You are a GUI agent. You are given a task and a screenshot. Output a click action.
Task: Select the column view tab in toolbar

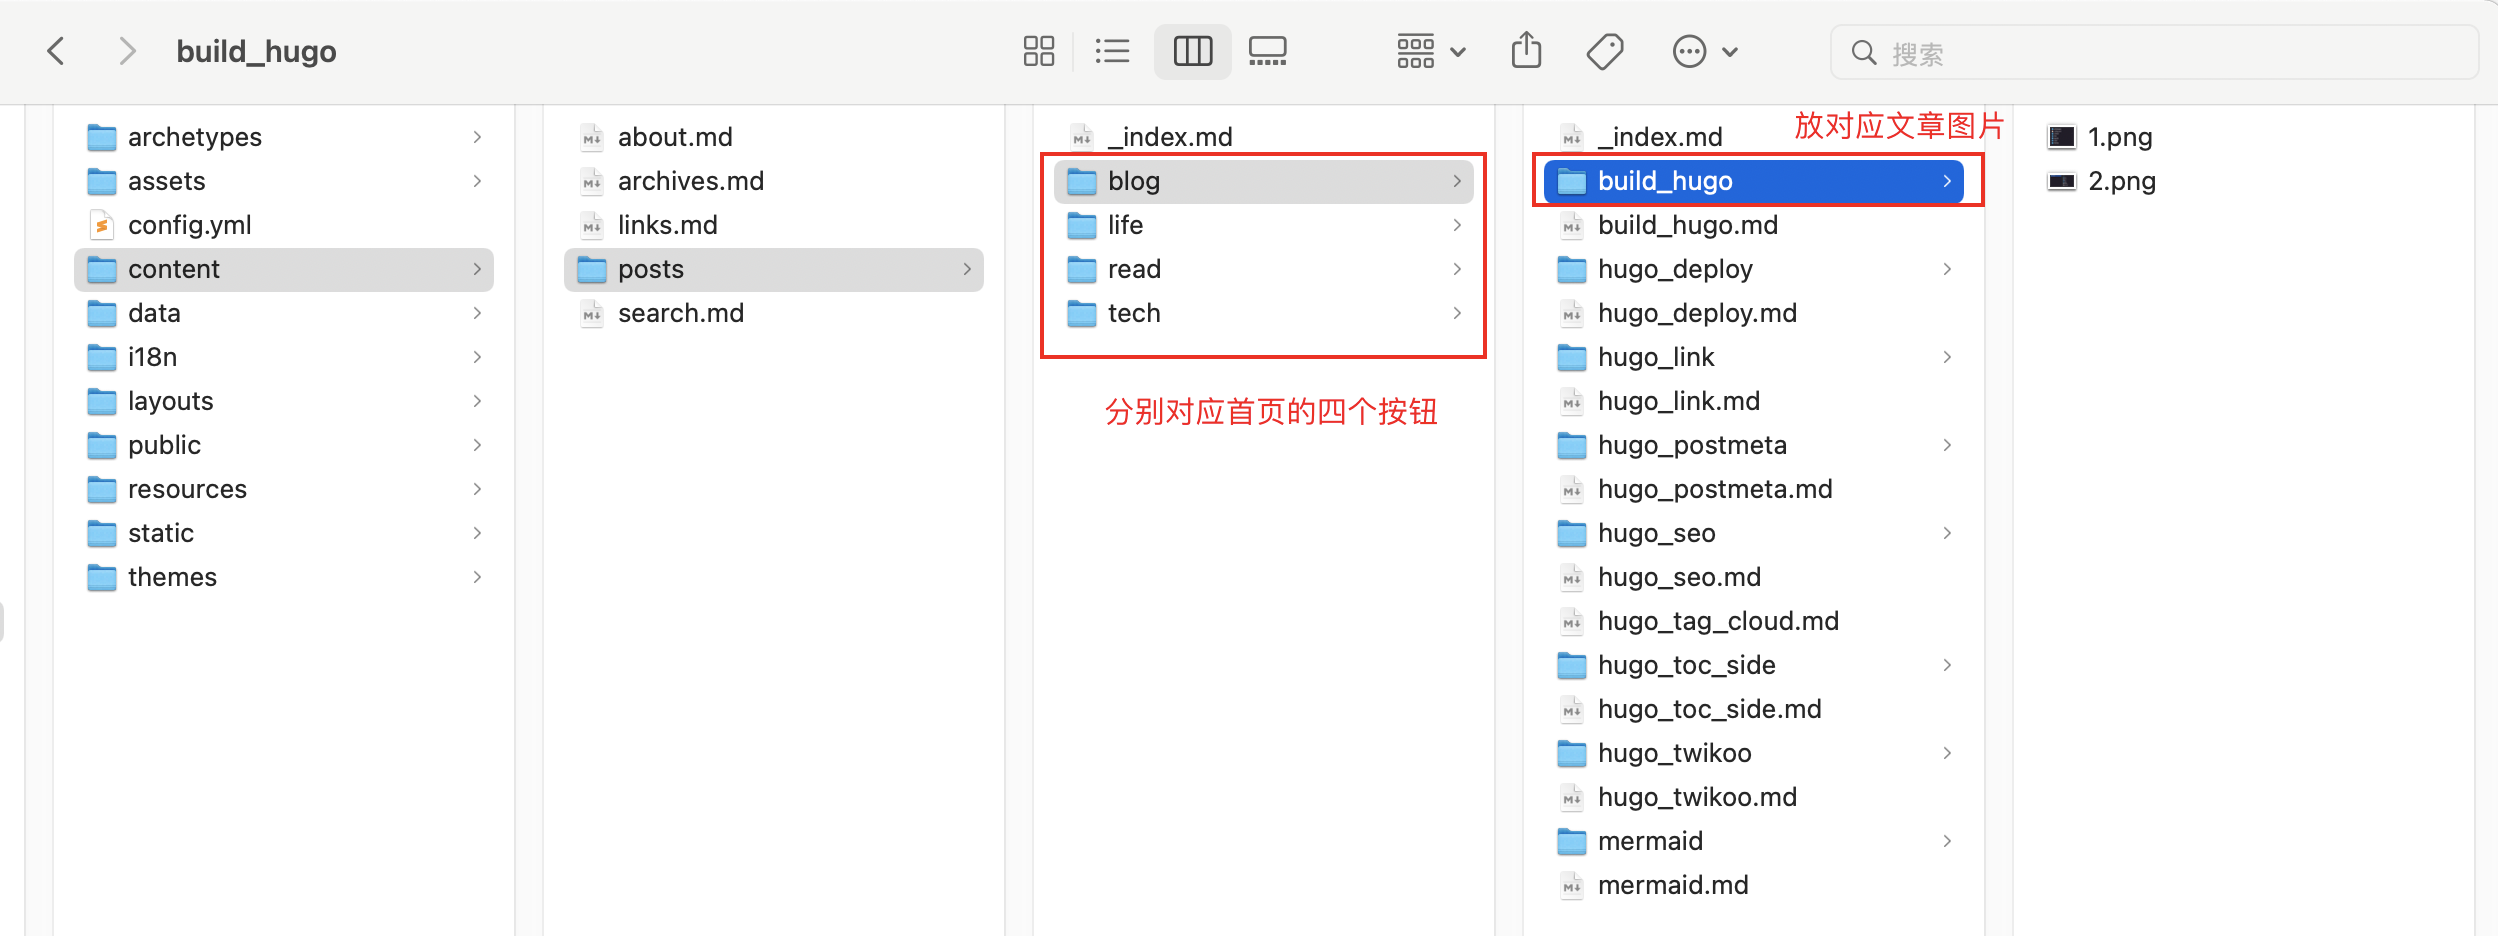click(x=1194, y=51)
